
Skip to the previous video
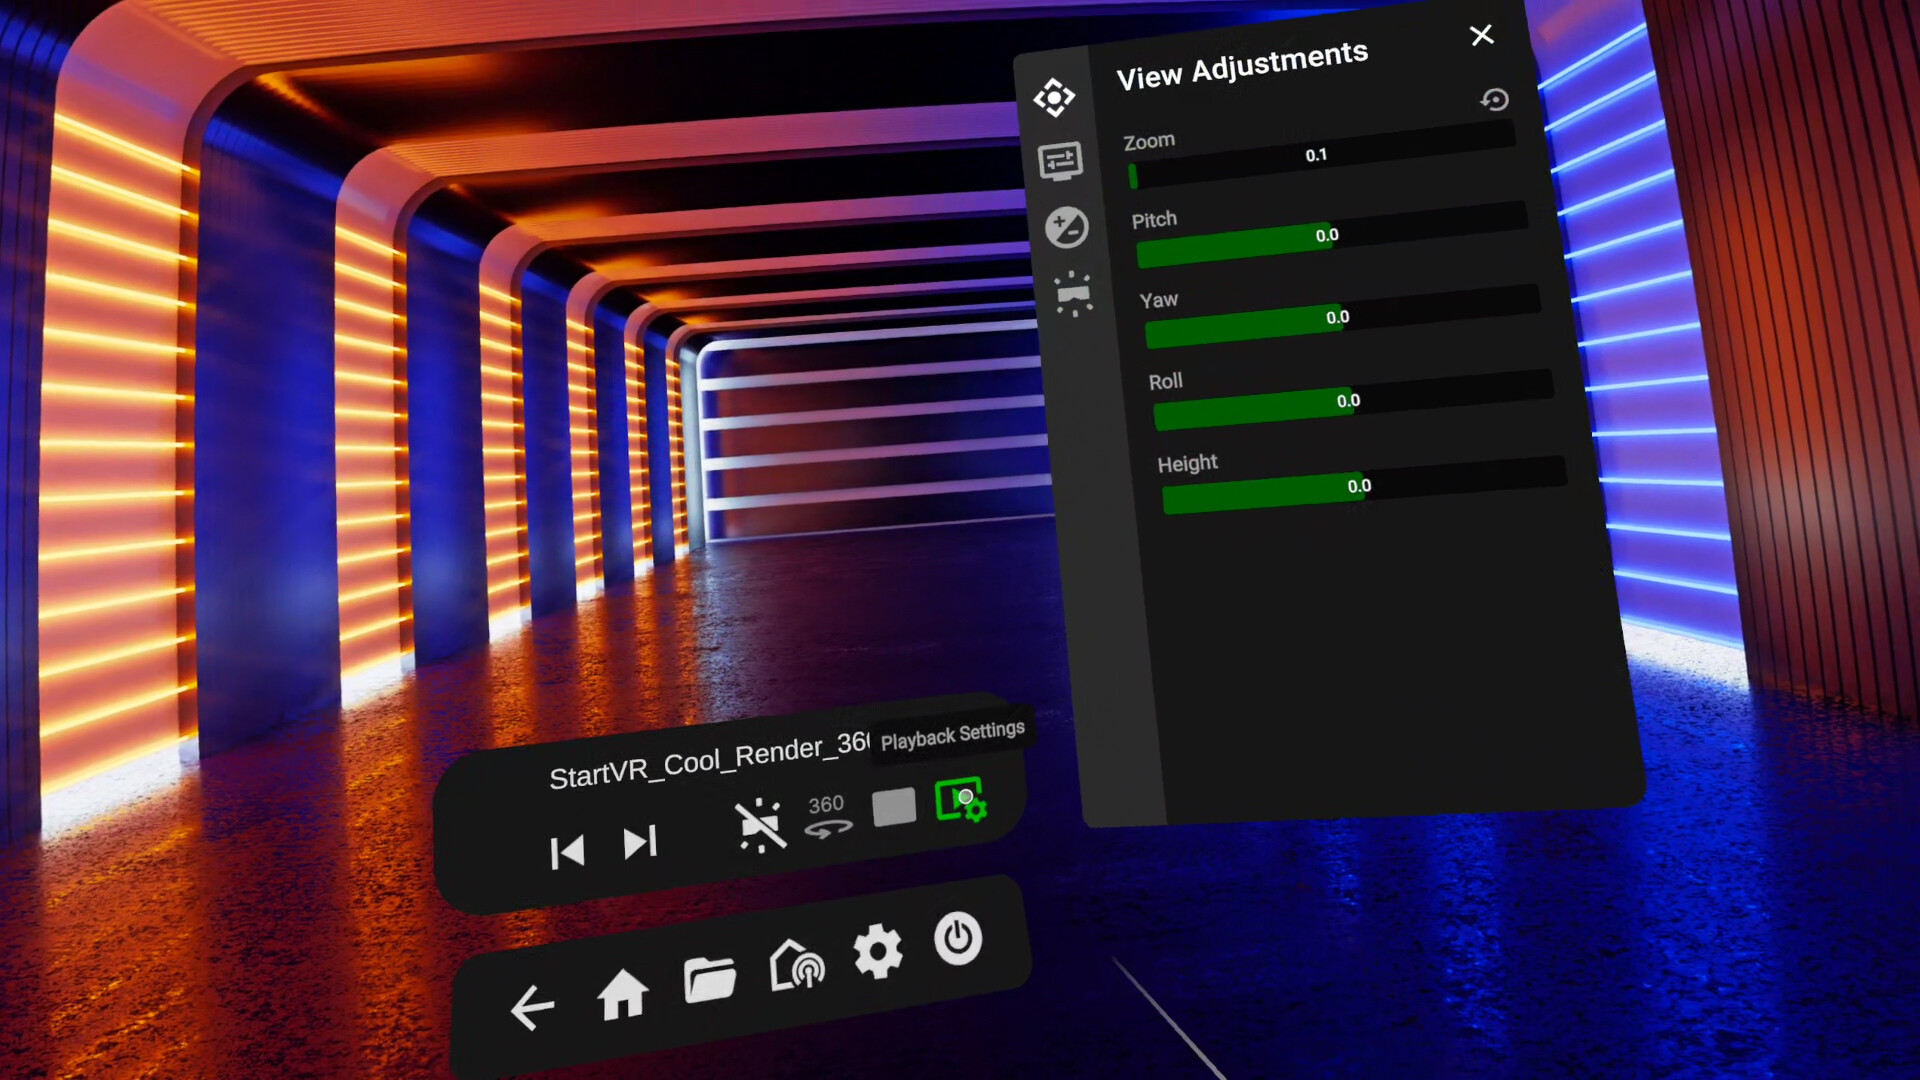tap(567, 852)
